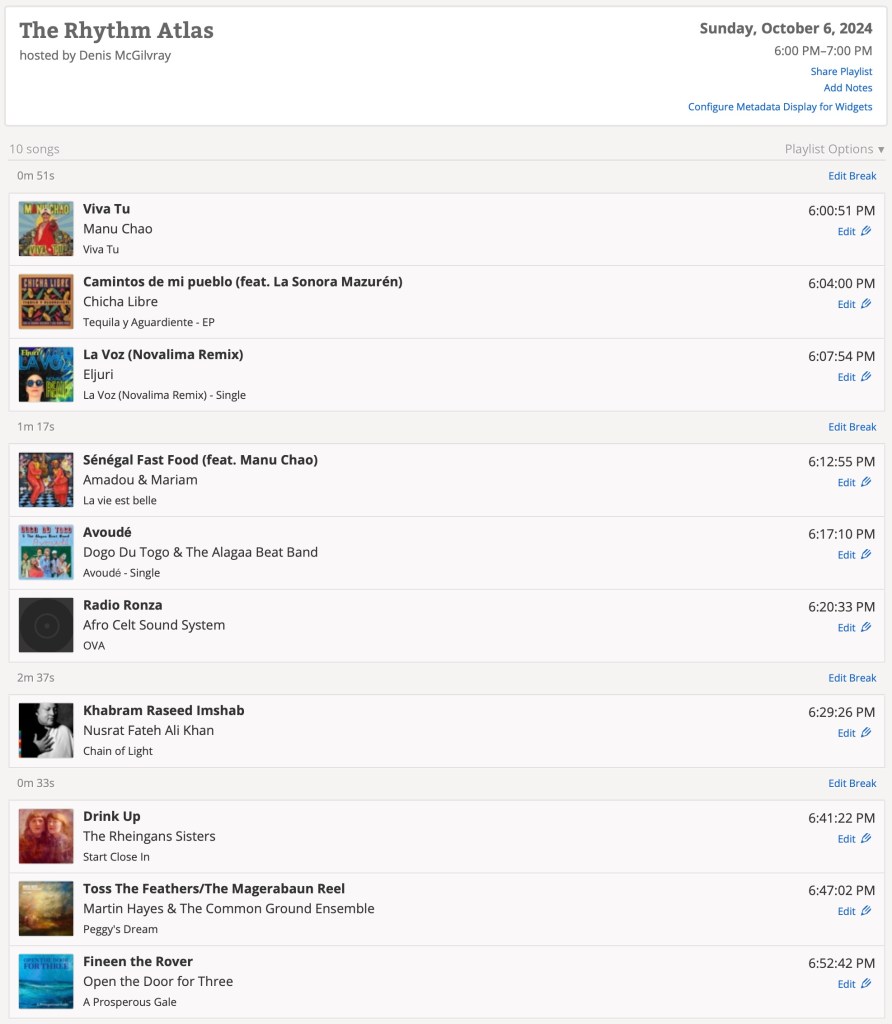Edit the 2m 37s break
892x1024 pixels.
[852, 678]
